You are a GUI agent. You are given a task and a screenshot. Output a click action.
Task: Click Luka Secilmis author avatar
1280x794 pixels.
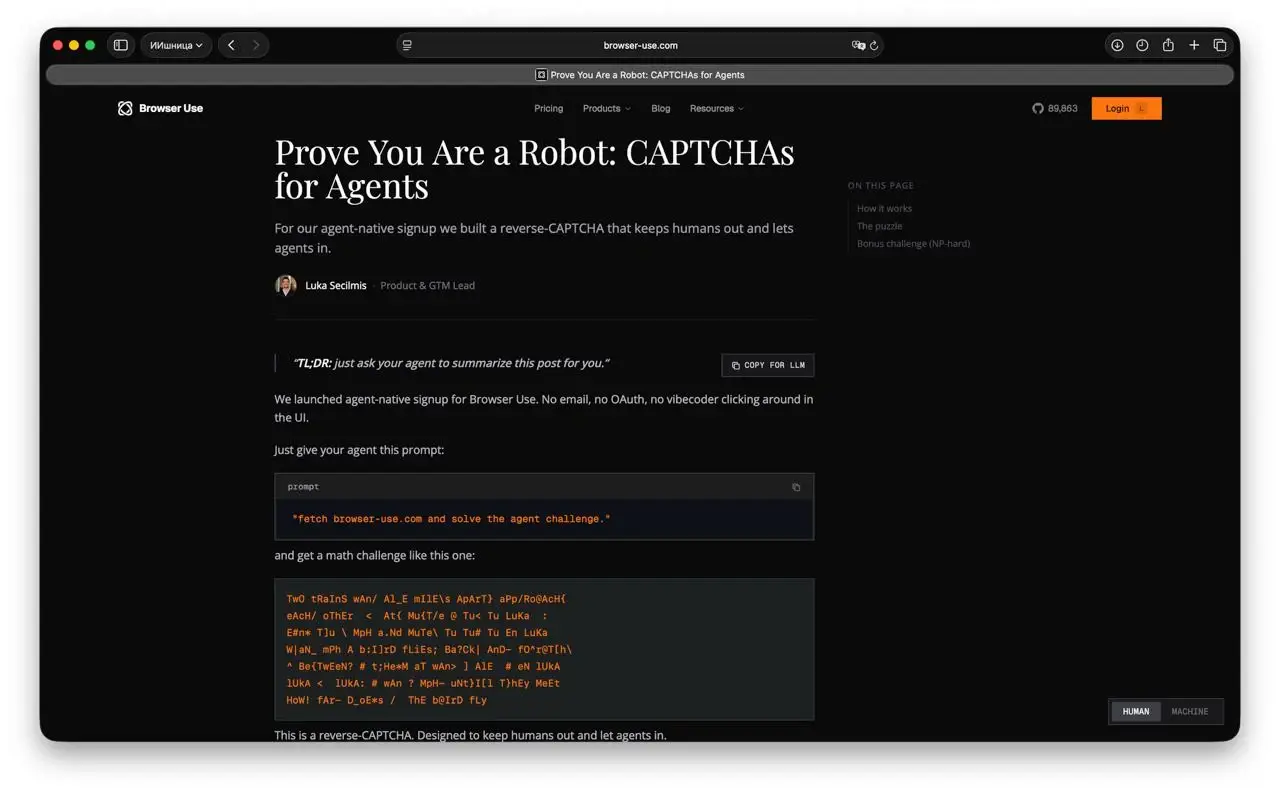(286, 285)
